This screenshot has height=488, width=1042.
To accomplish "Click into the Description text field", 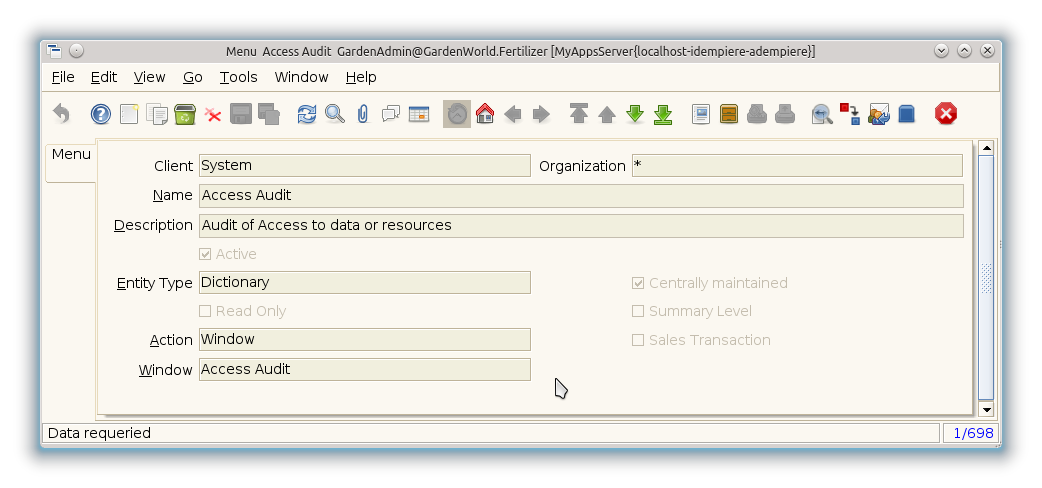I will pyautogui.click(x=581, y=225).
